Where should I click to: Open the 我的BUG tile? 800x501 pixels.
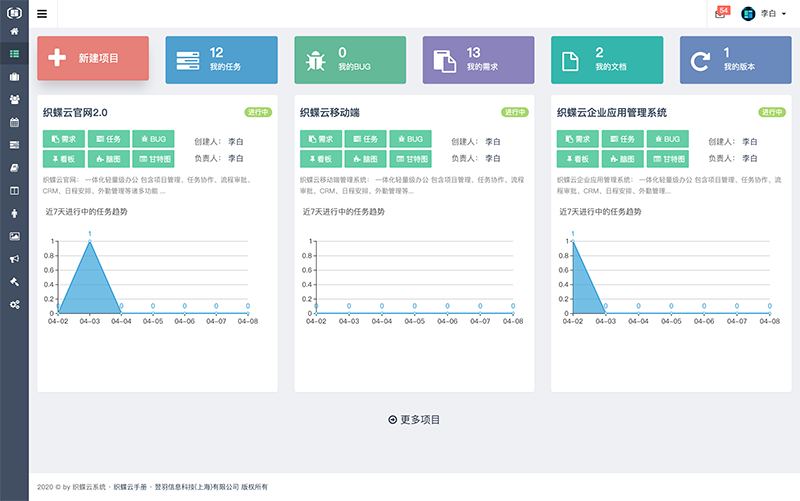point(350,59)
